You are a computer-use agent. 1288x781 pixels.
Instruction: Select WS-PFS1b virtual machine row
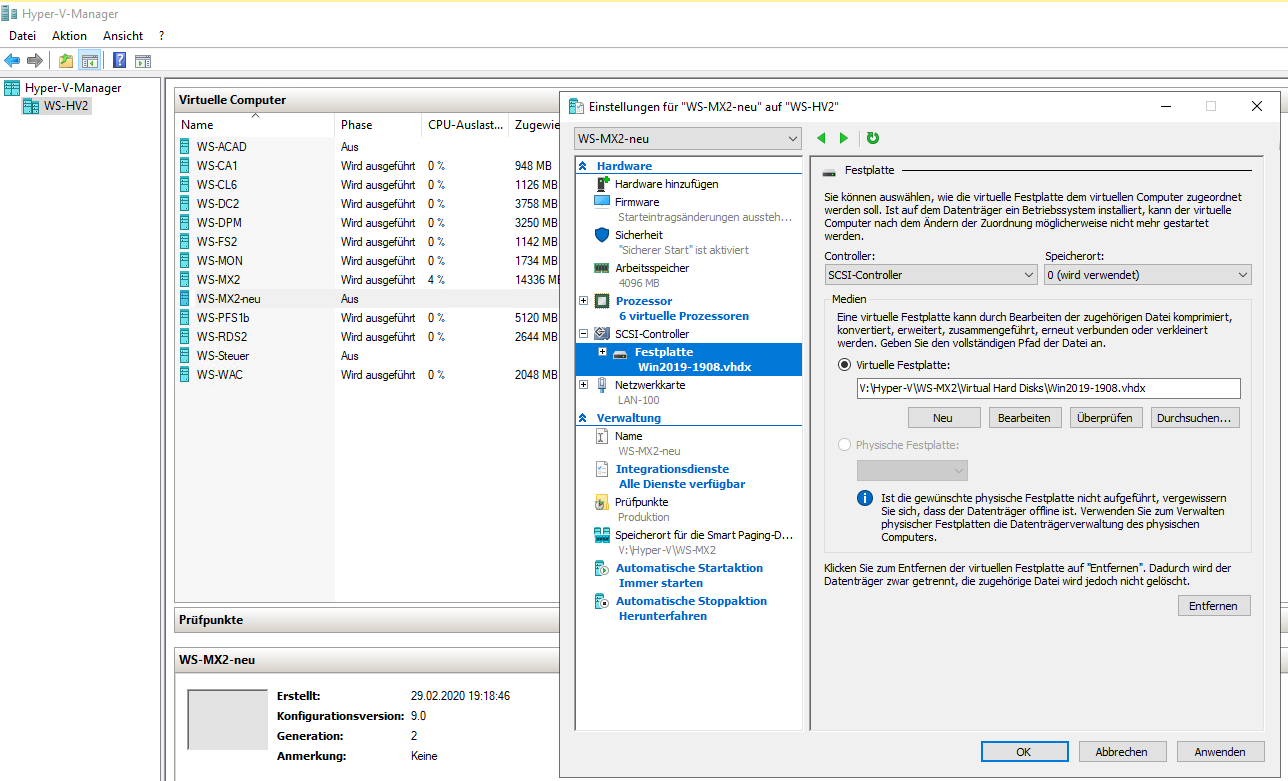(366, 318)
